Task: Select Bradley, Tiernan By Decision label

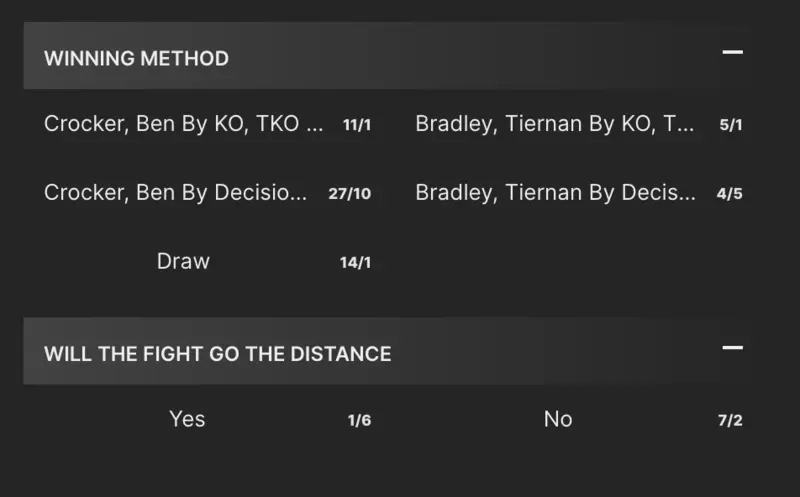Action: [555, 193]
